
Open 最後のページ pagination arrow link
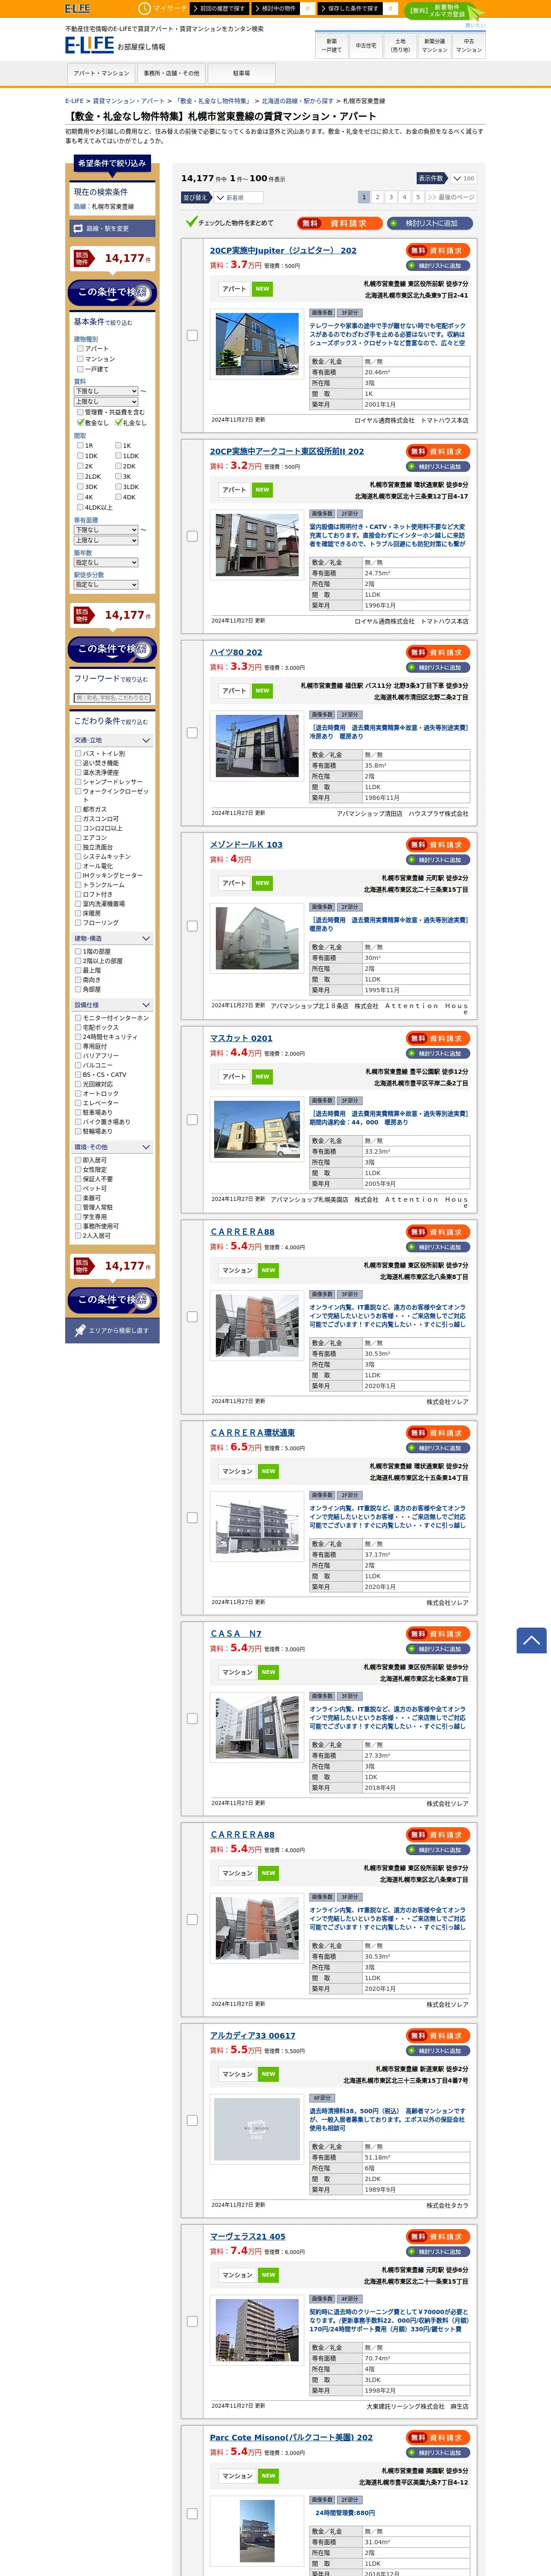click(x=451, y=197)
